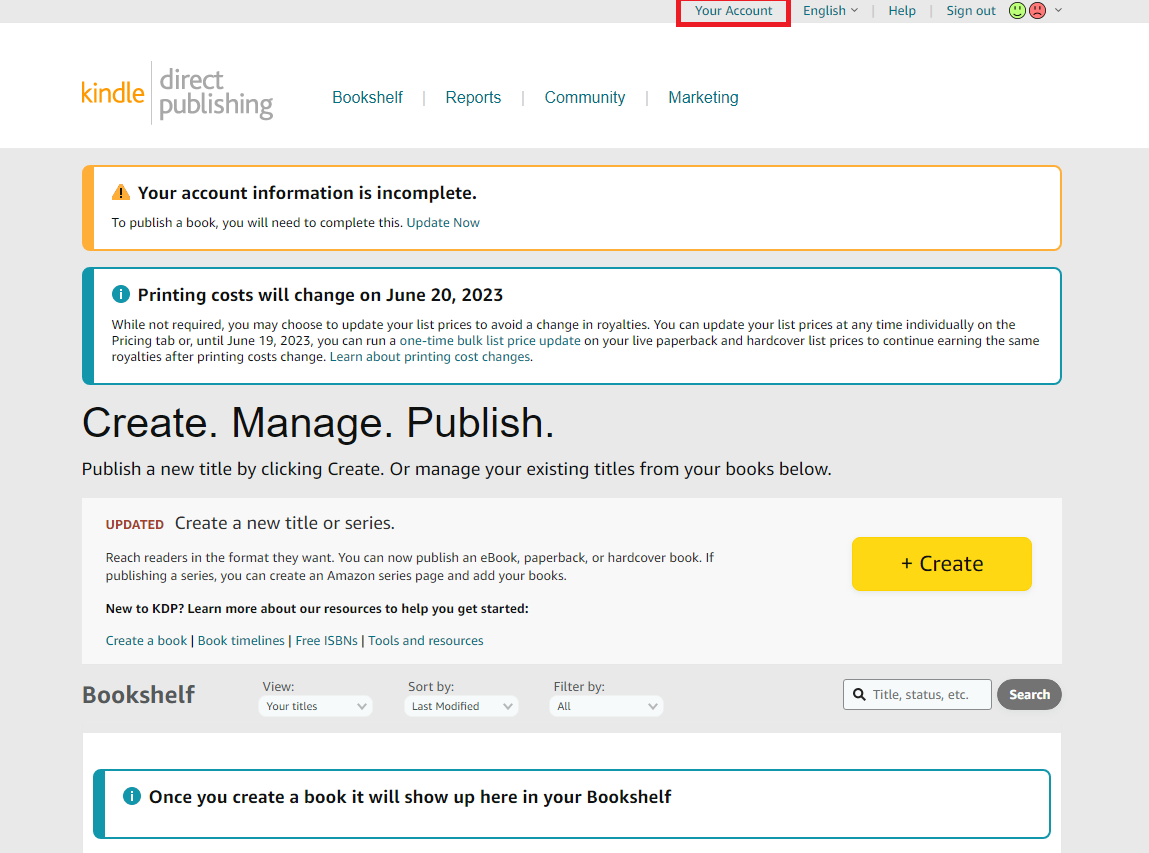
Task: Click the happy smiley feedback icon
Action: coord(1016,10)
